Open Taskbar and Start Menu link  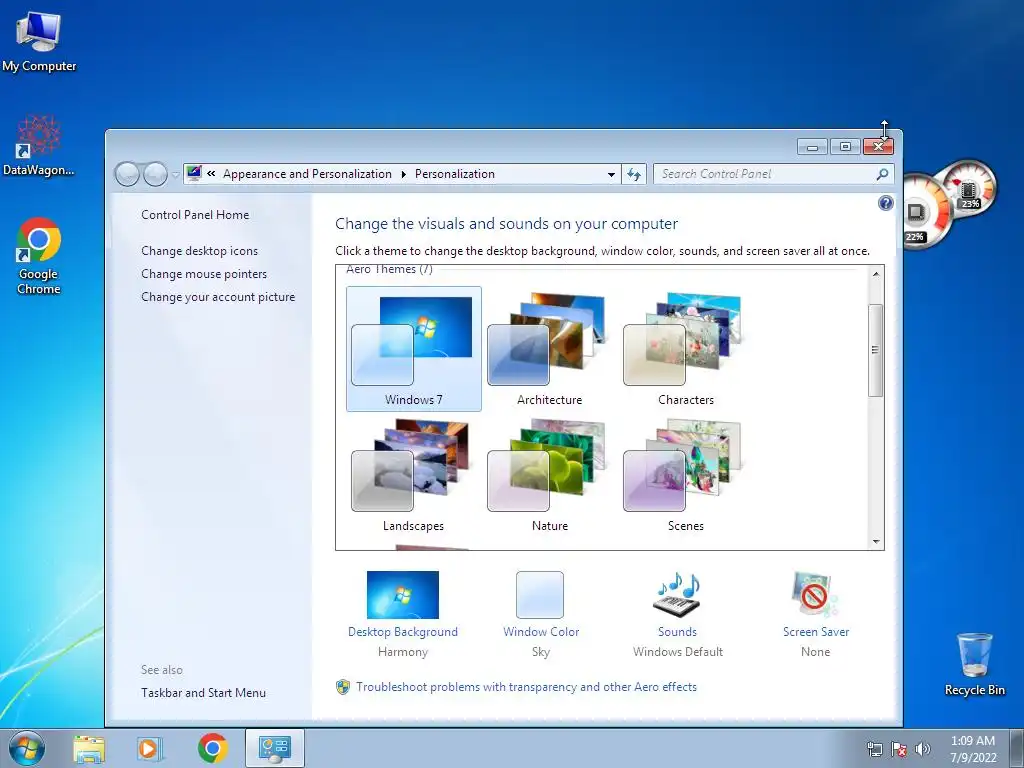coord(203,693)
